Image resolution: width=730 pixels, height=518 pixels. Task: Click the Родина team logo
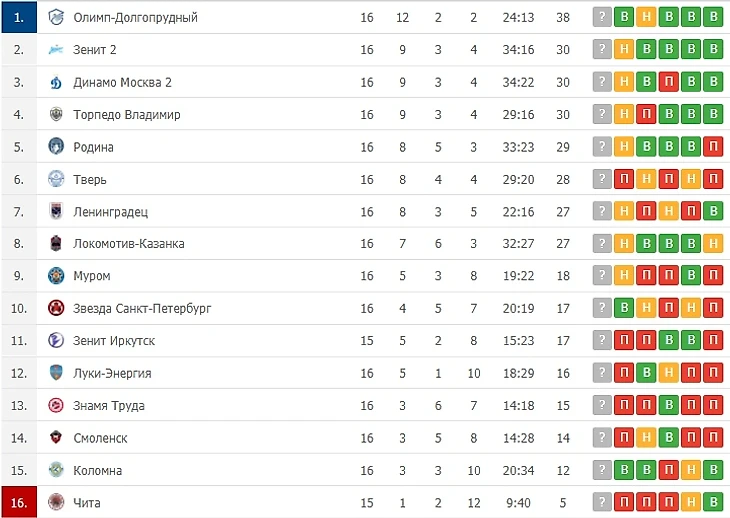point(56,146)
